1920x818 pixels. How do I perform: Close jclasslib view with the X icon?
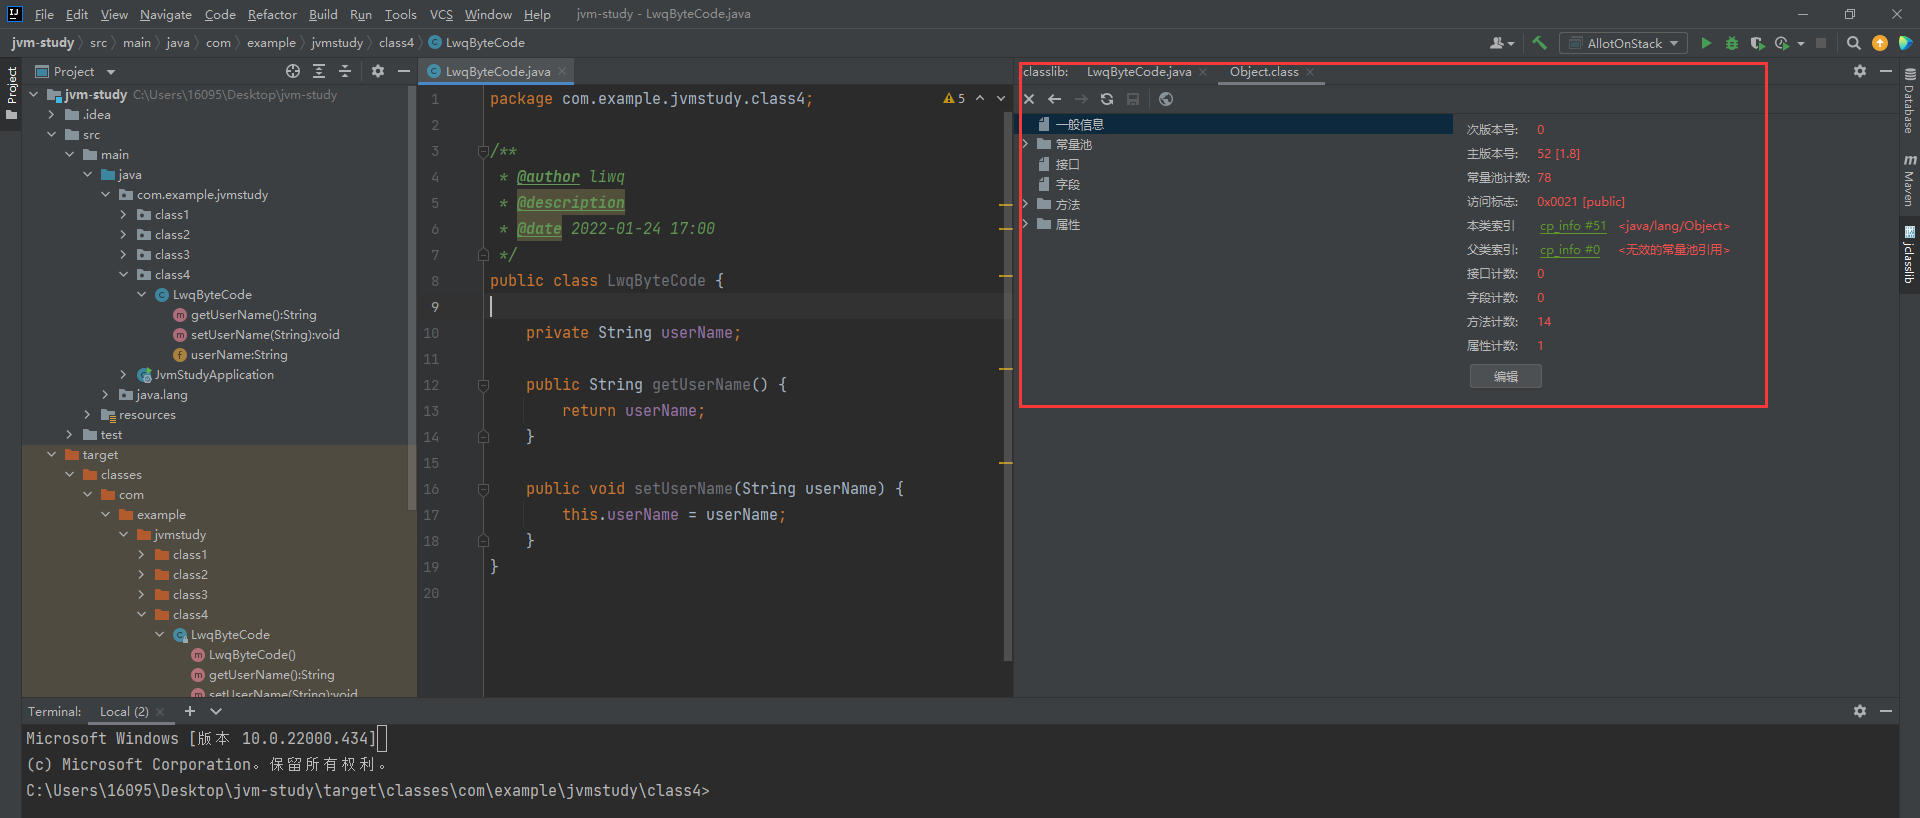(1029, 99)
